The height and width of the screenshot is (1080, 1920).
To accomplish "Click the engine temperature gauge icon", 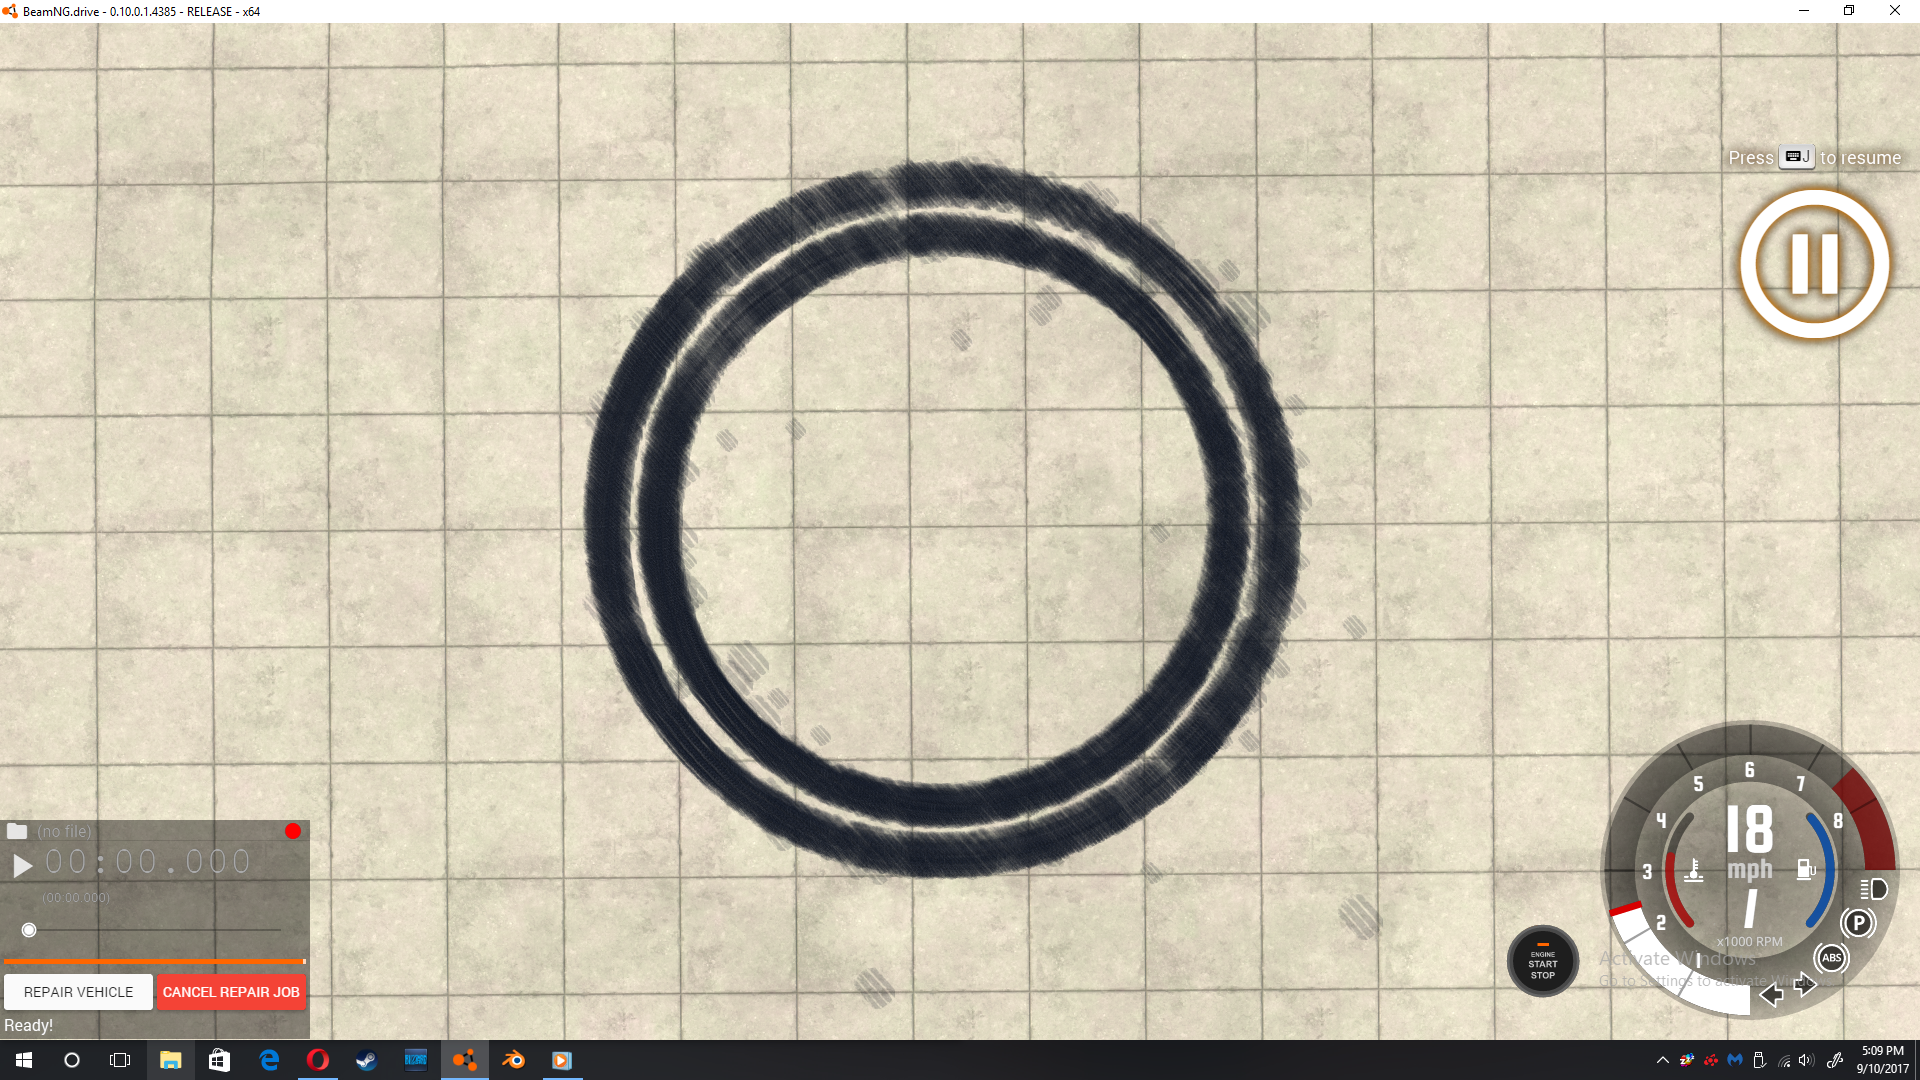I will (x=1693, y=870).
